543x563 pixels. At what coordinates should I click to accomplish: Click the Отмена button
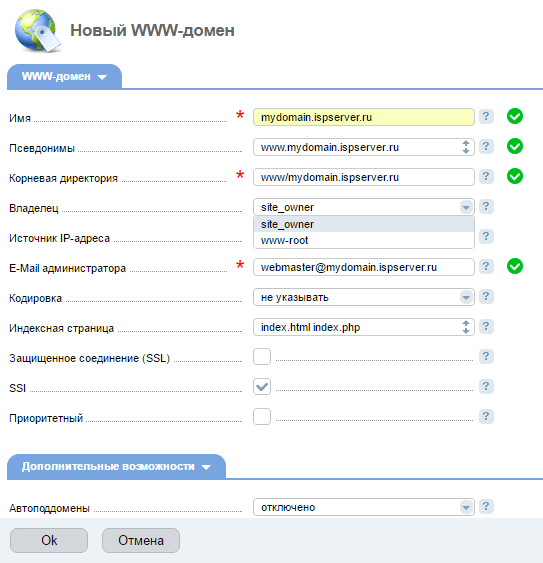click(141, 540)
